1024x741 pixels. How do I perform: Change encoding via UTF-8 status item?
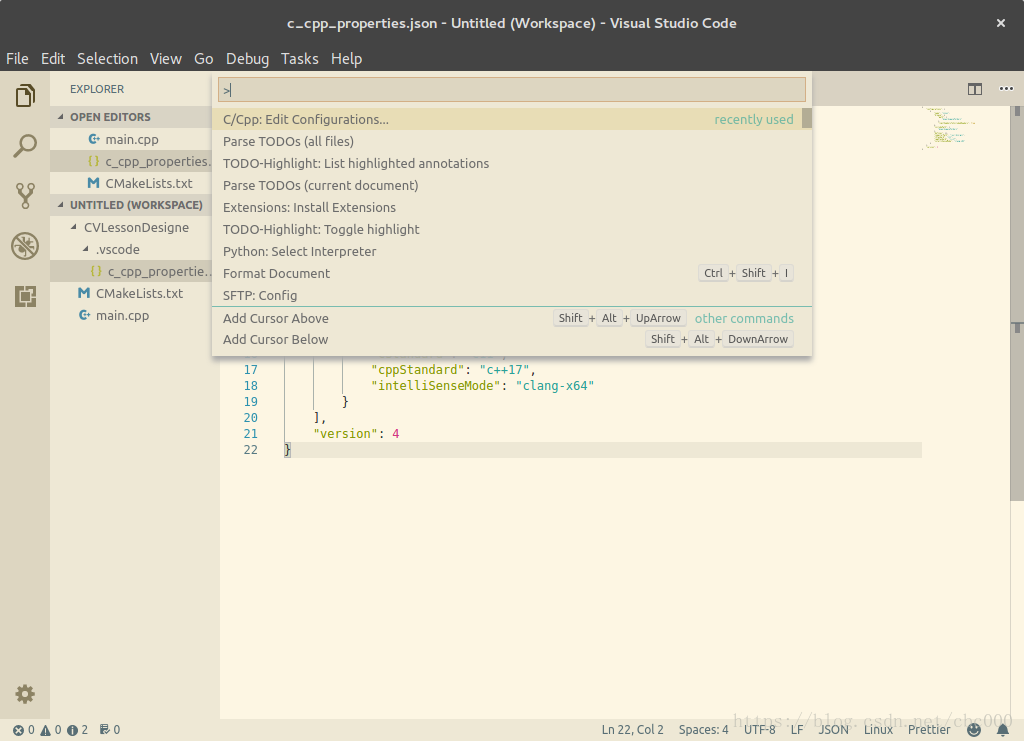760,730
